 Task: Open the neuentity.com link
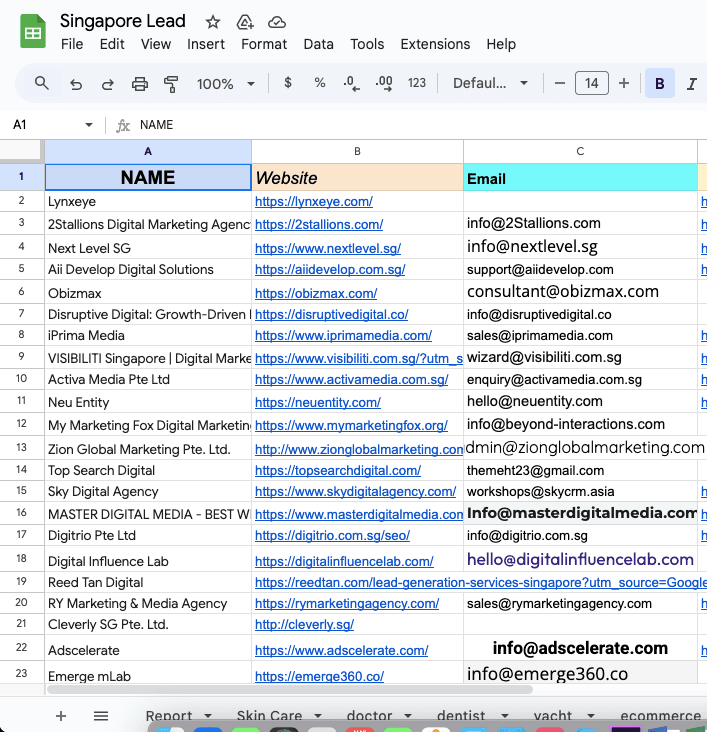tap(318, 402)
